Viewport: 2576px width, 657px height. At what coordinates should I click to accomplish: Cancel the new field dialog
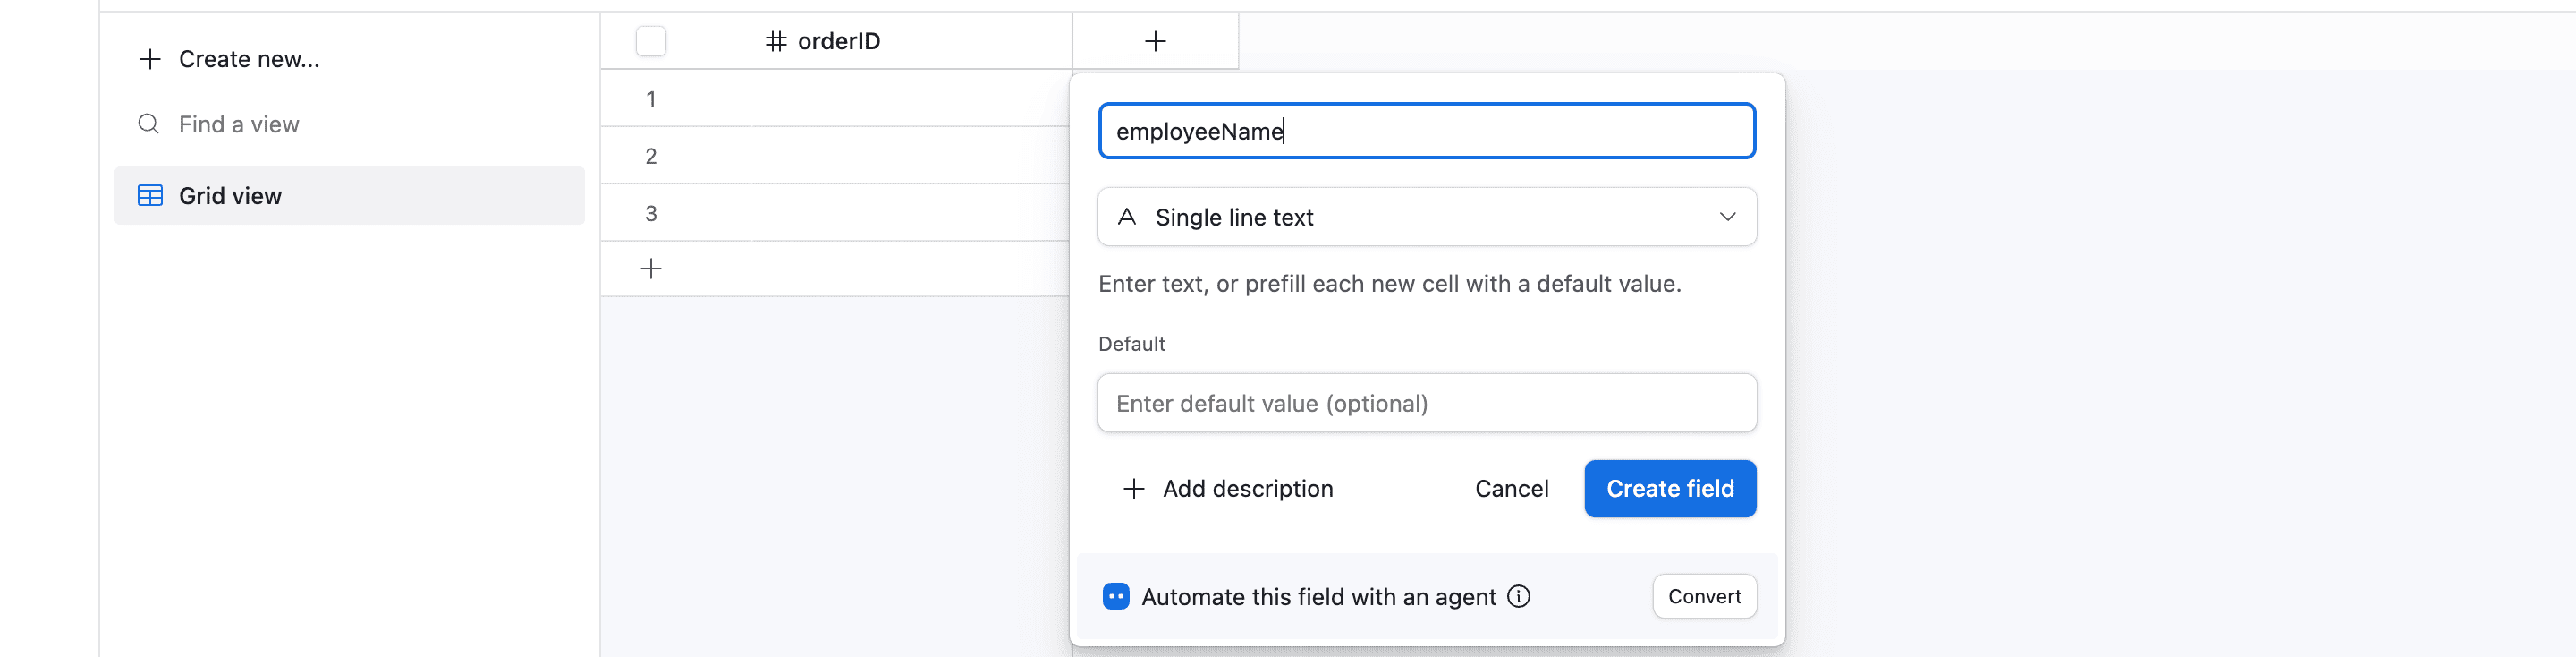(1511, 489)
